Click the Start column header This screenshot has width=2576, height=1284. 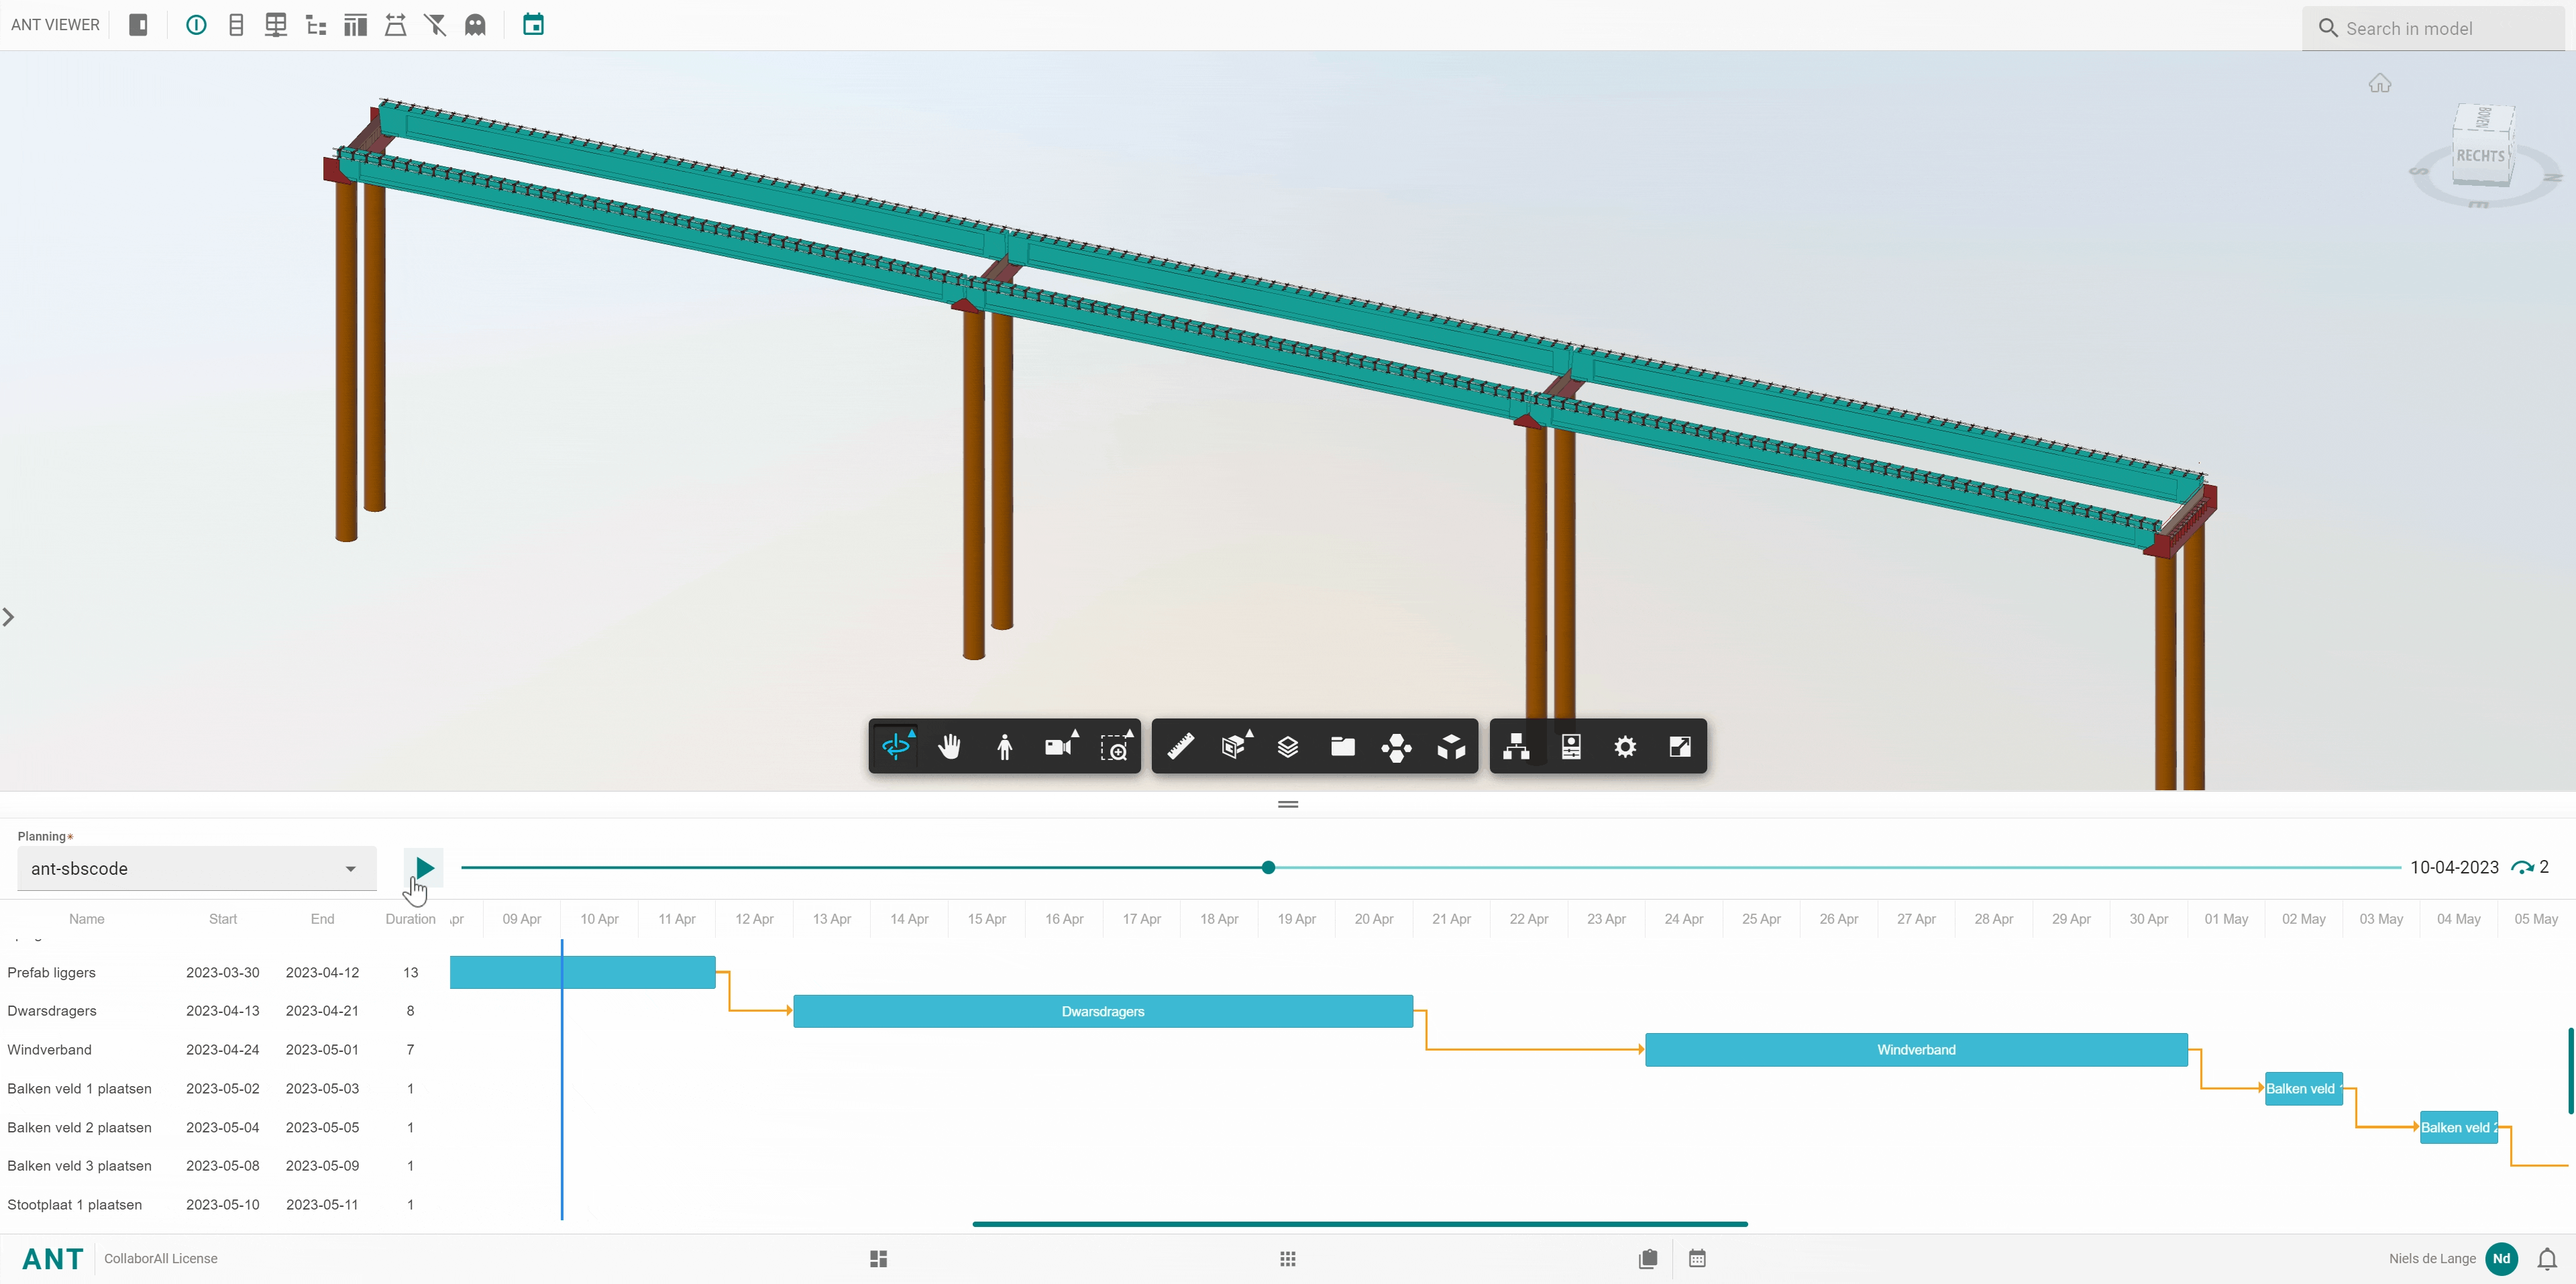click(x=223, y=919)
